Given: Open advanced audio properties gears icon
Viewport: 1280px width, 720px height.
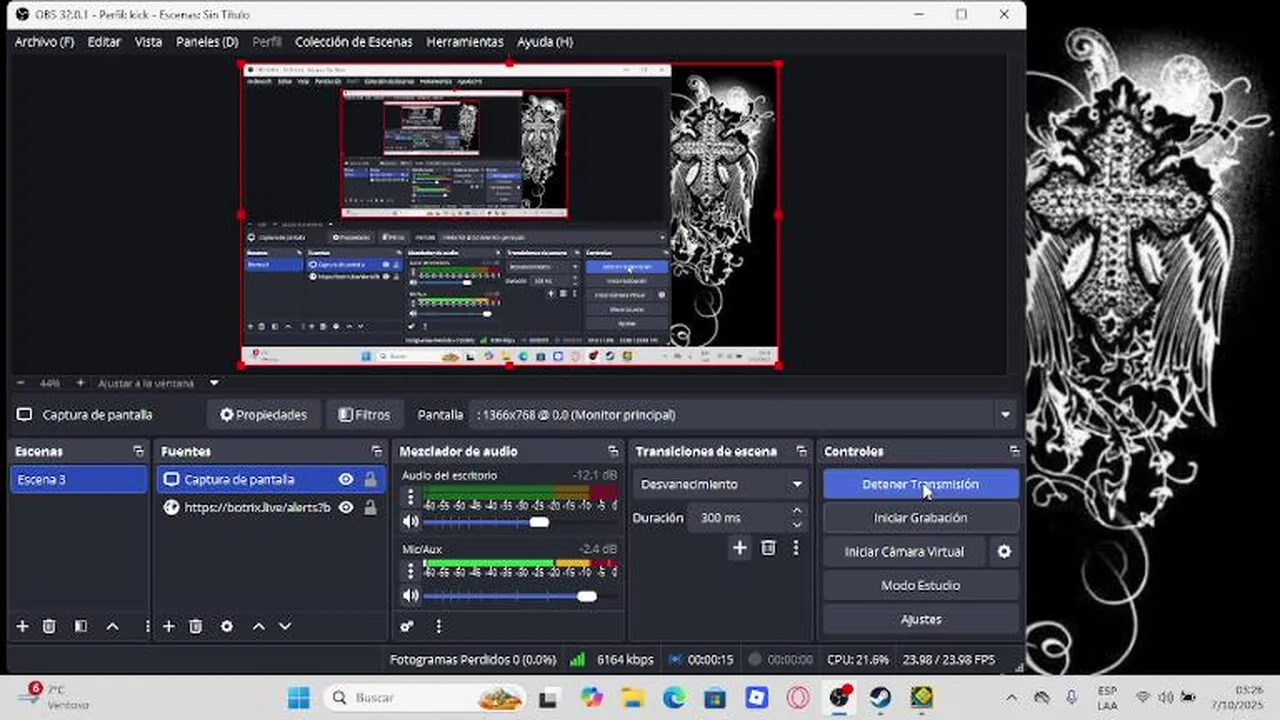Looking at the screenshot, I should [407, 627].
